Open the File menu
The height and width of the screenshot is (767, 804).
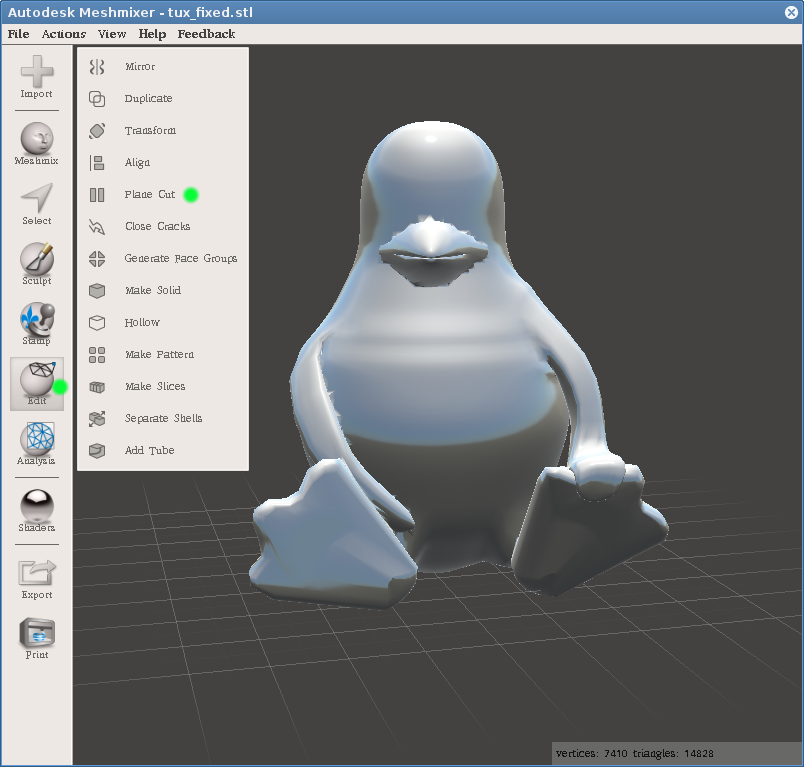[x=18, y=34]
